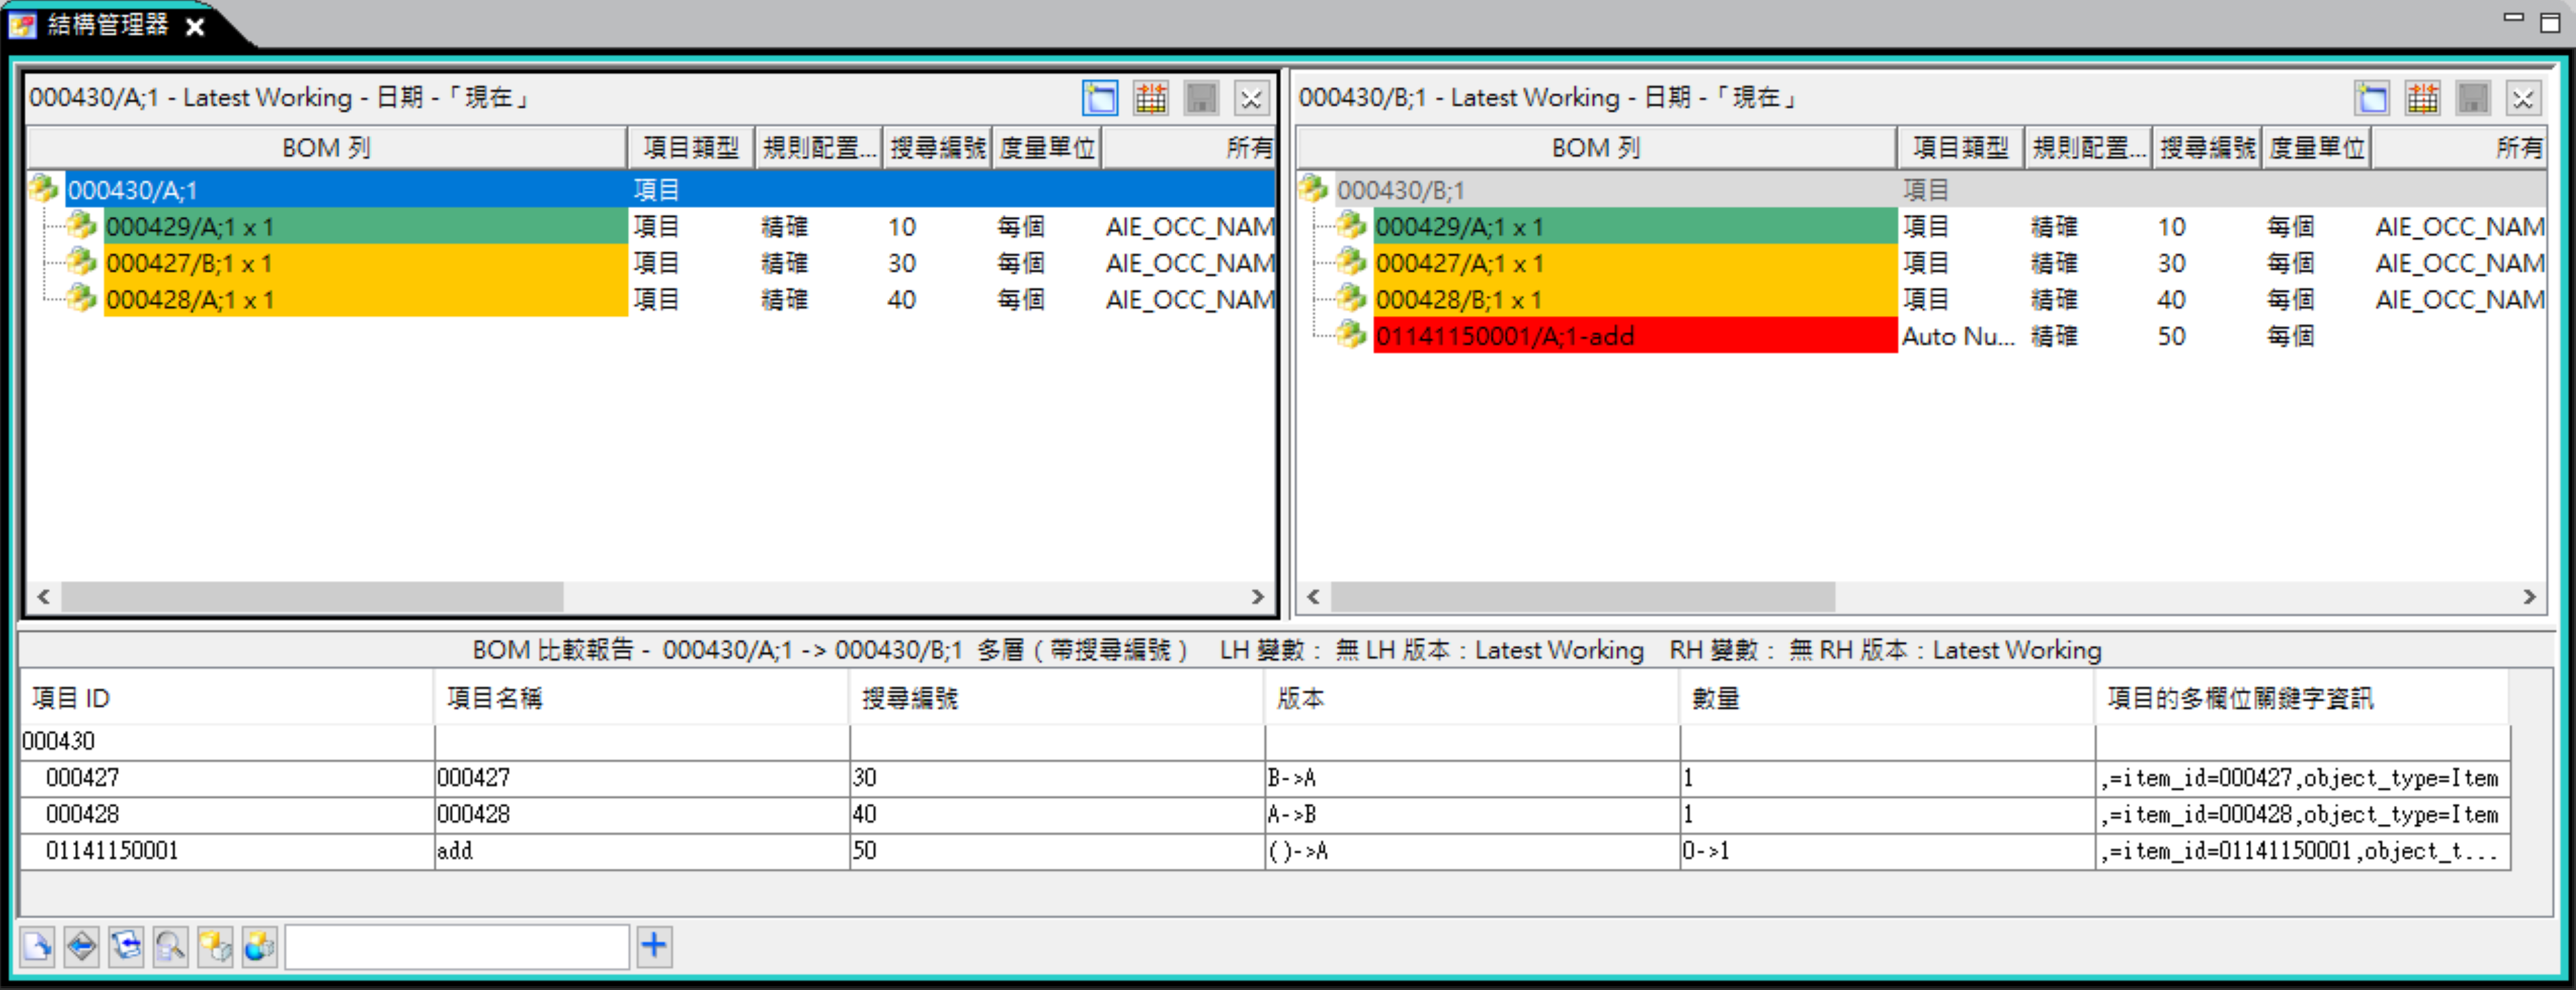The image size is (2576, 990).
Task: Click the greyed save icon in left panel header
Action: click(1201, 98)
